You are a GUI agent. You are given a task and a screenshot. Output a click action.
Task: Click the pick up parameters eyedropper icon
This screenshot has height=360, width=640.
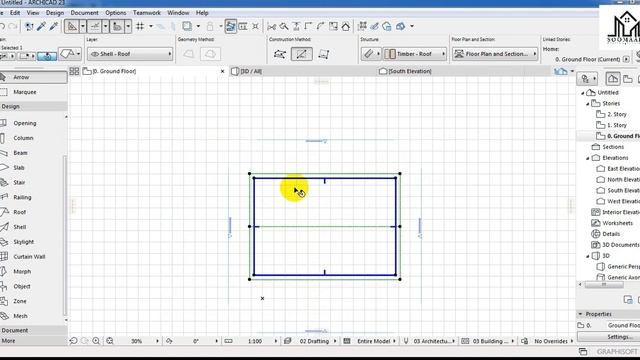(x=41, y=27)
